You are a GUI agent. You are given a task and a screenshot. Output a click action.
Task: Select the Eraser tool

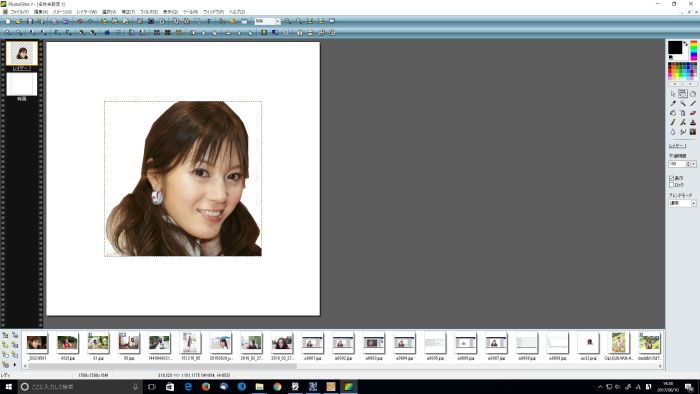(x=693, y=113)
